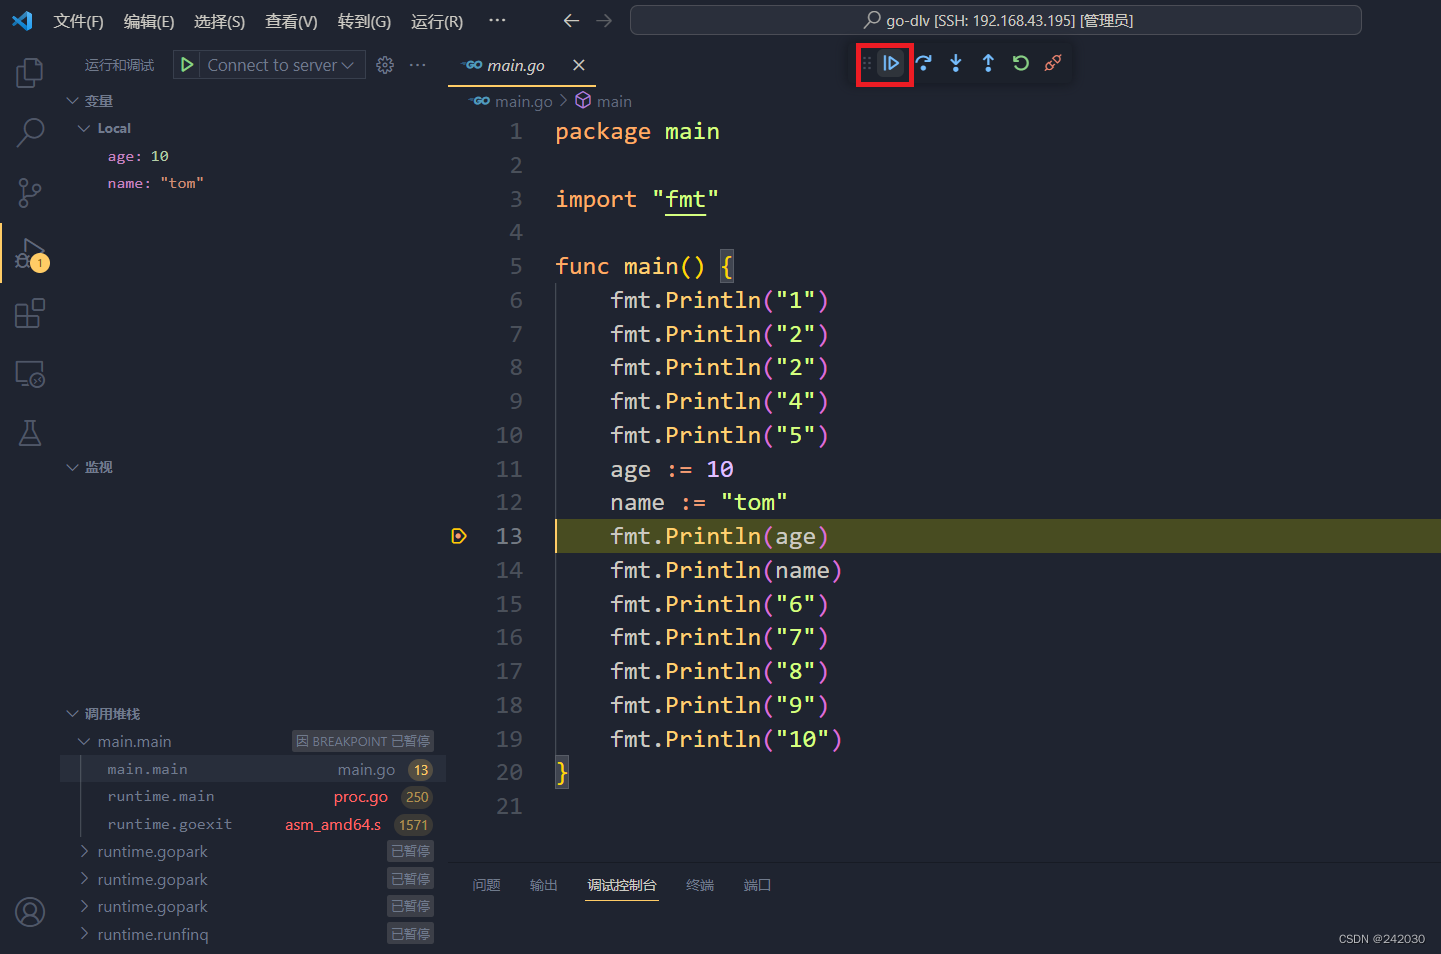The image size is (1441, 954).
Task: Click the import "fmt" line
Action: (x=637, y=199)
